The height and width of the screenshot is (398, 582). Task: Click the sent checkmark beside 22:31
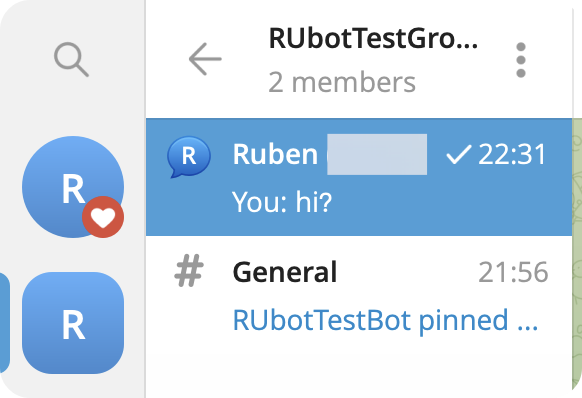[x=459, y=154]
